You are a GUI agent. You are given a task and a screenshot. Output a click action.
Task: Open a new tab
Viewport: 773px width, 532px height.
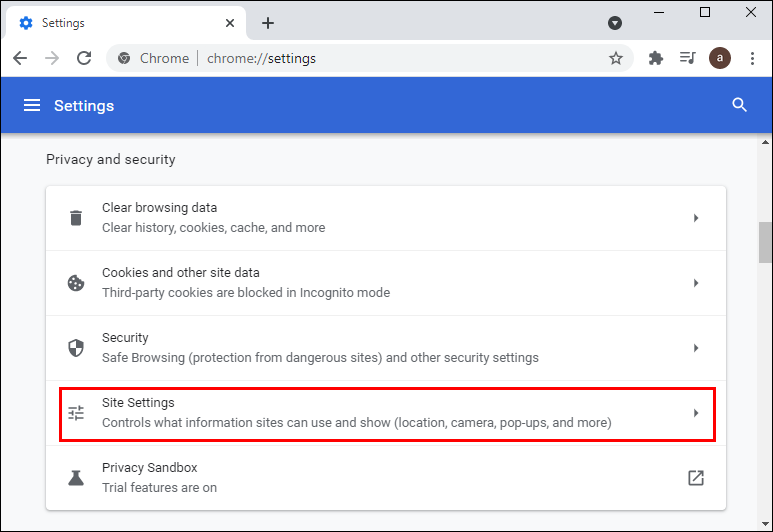(x=268, y=23)
